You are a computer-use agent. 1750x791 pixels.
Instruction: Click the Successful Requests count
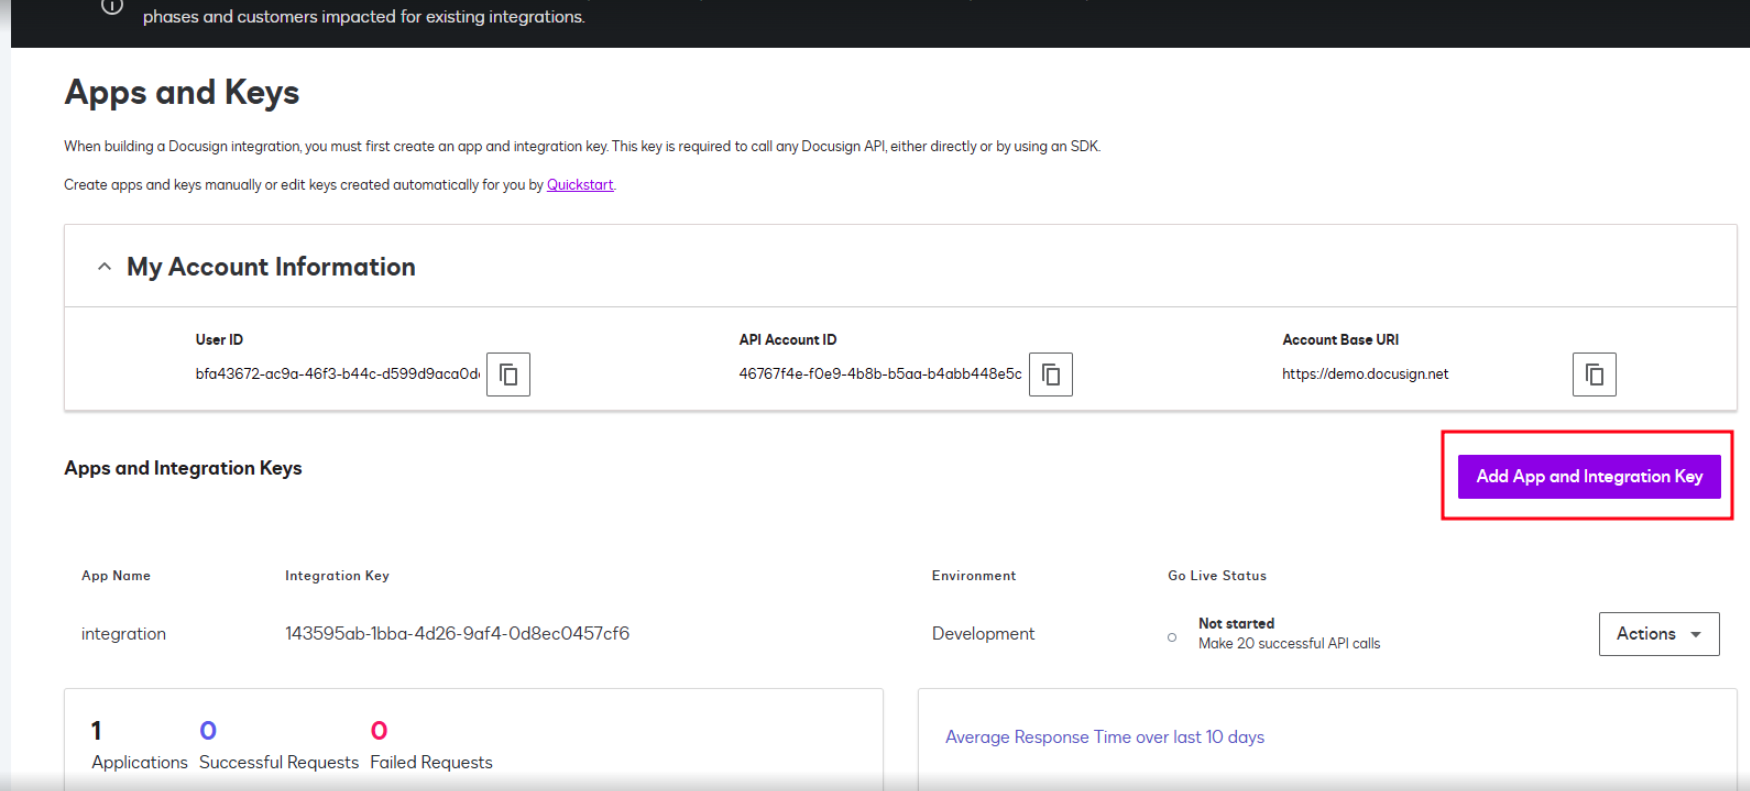point(208,731)
